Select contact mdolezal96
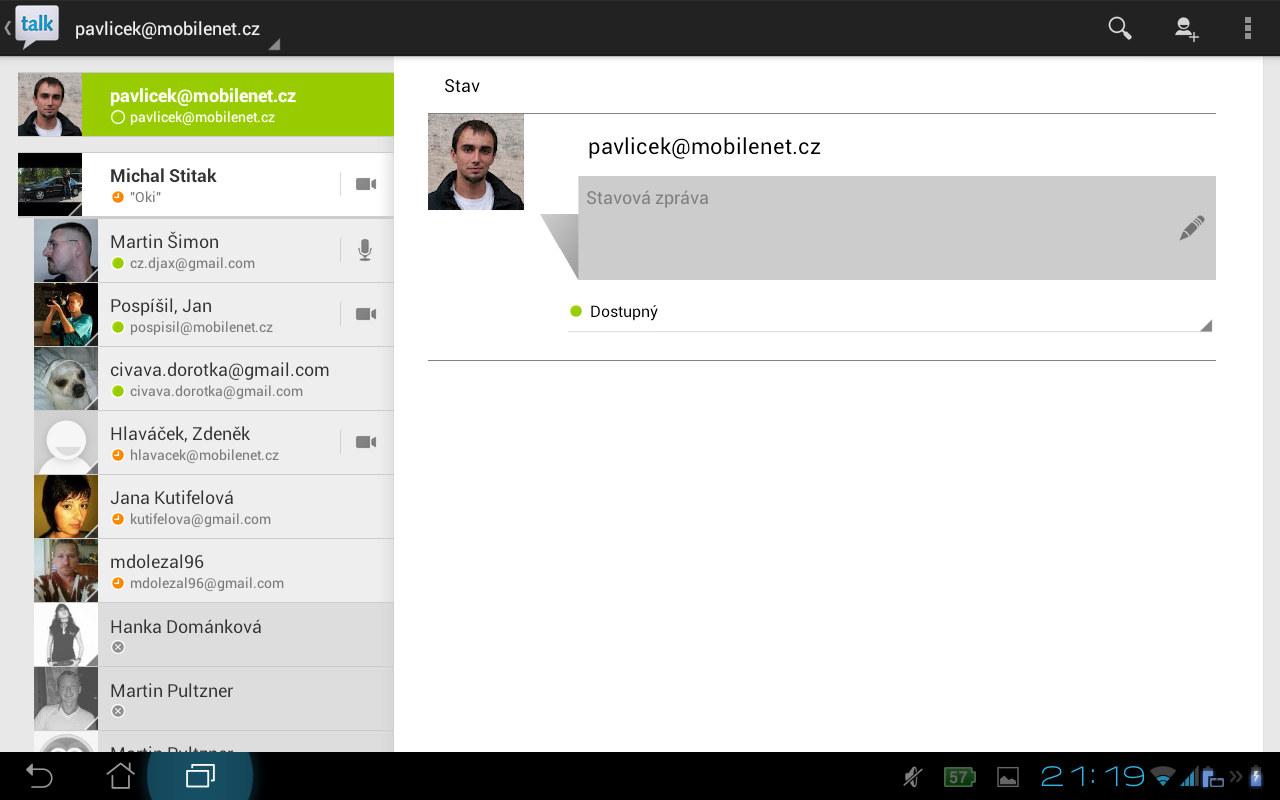Screen dimensions: 1280x800 coord(220,571)
